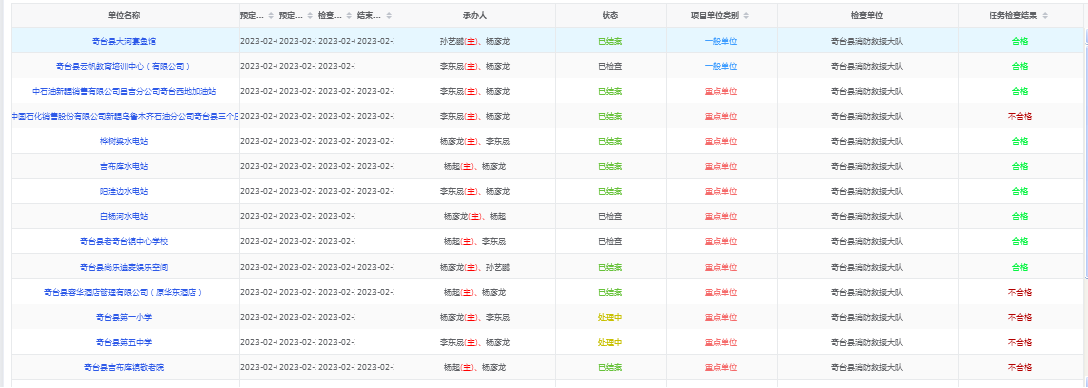Click sort arrows beside 项目单位类别 header
The width and height of the screenshot is (1088, 388).
745,15
